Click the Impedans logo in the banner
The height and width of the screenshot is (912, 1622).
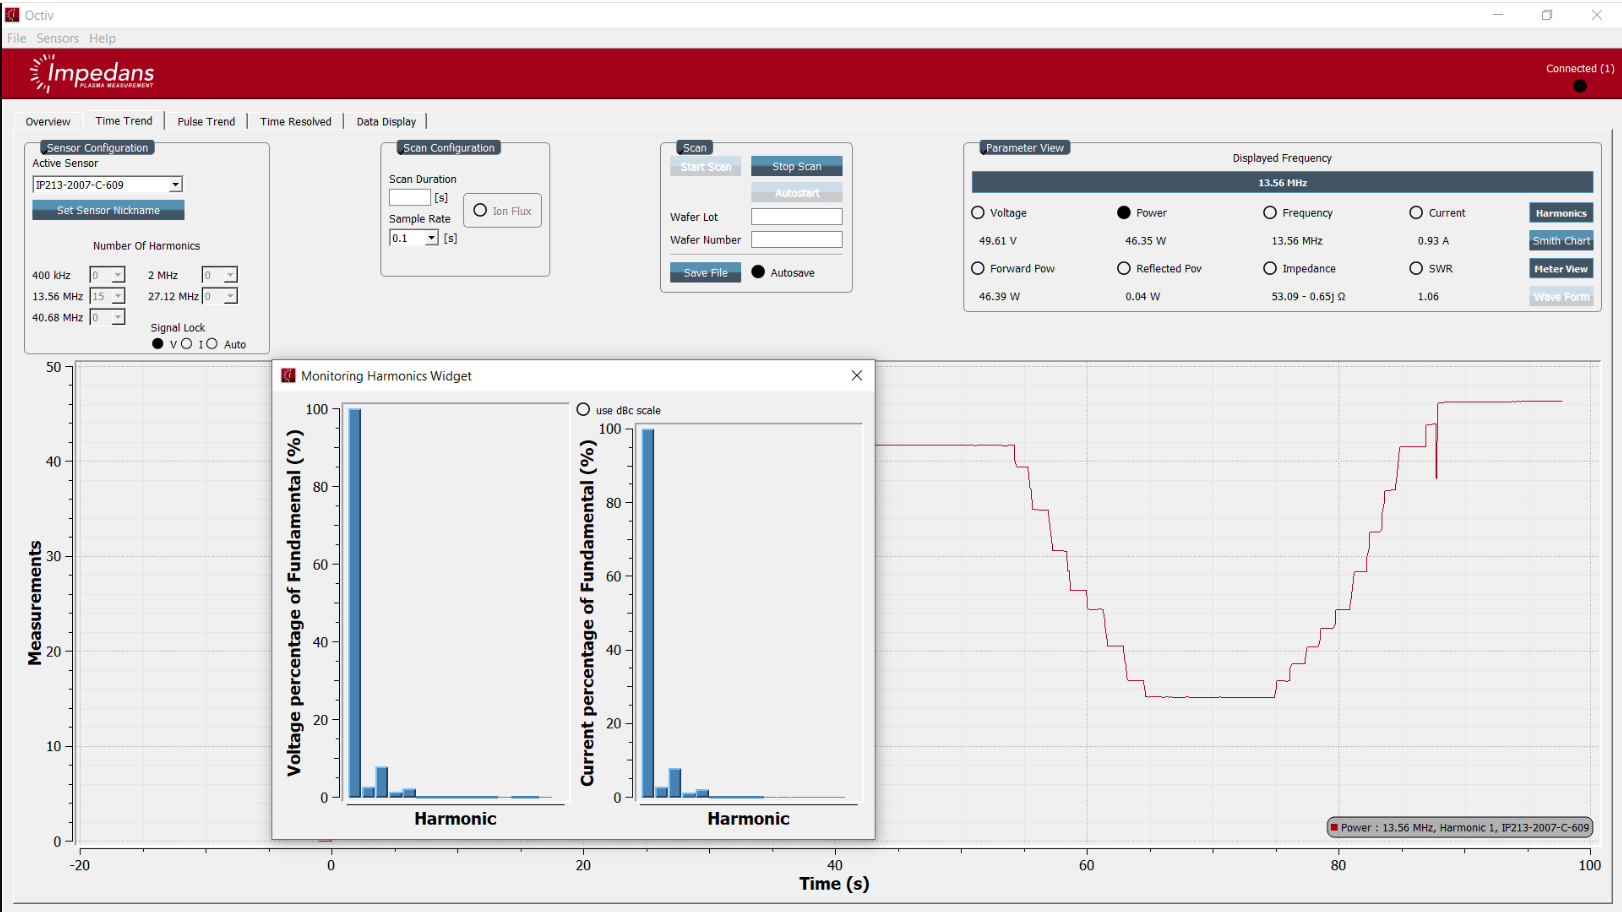(x=92, y=74)
